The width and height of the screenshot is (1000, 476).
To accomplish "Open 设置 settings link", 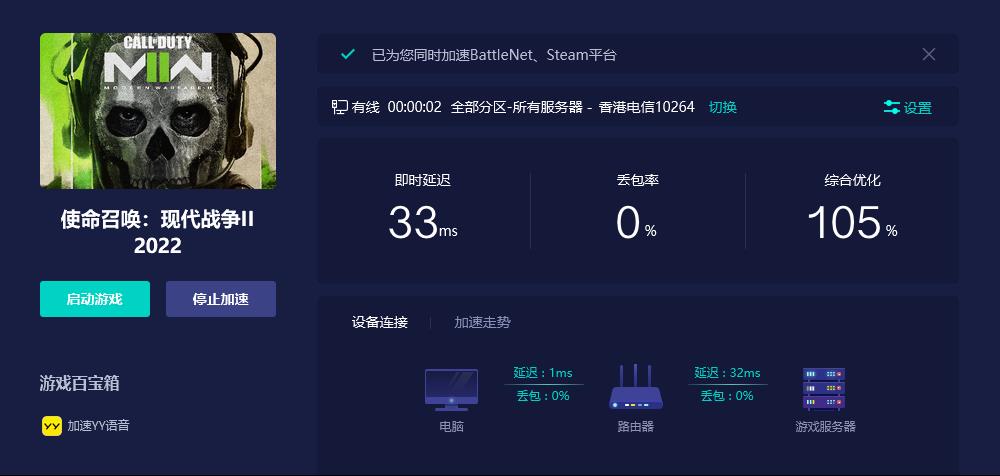I will 918,108.
